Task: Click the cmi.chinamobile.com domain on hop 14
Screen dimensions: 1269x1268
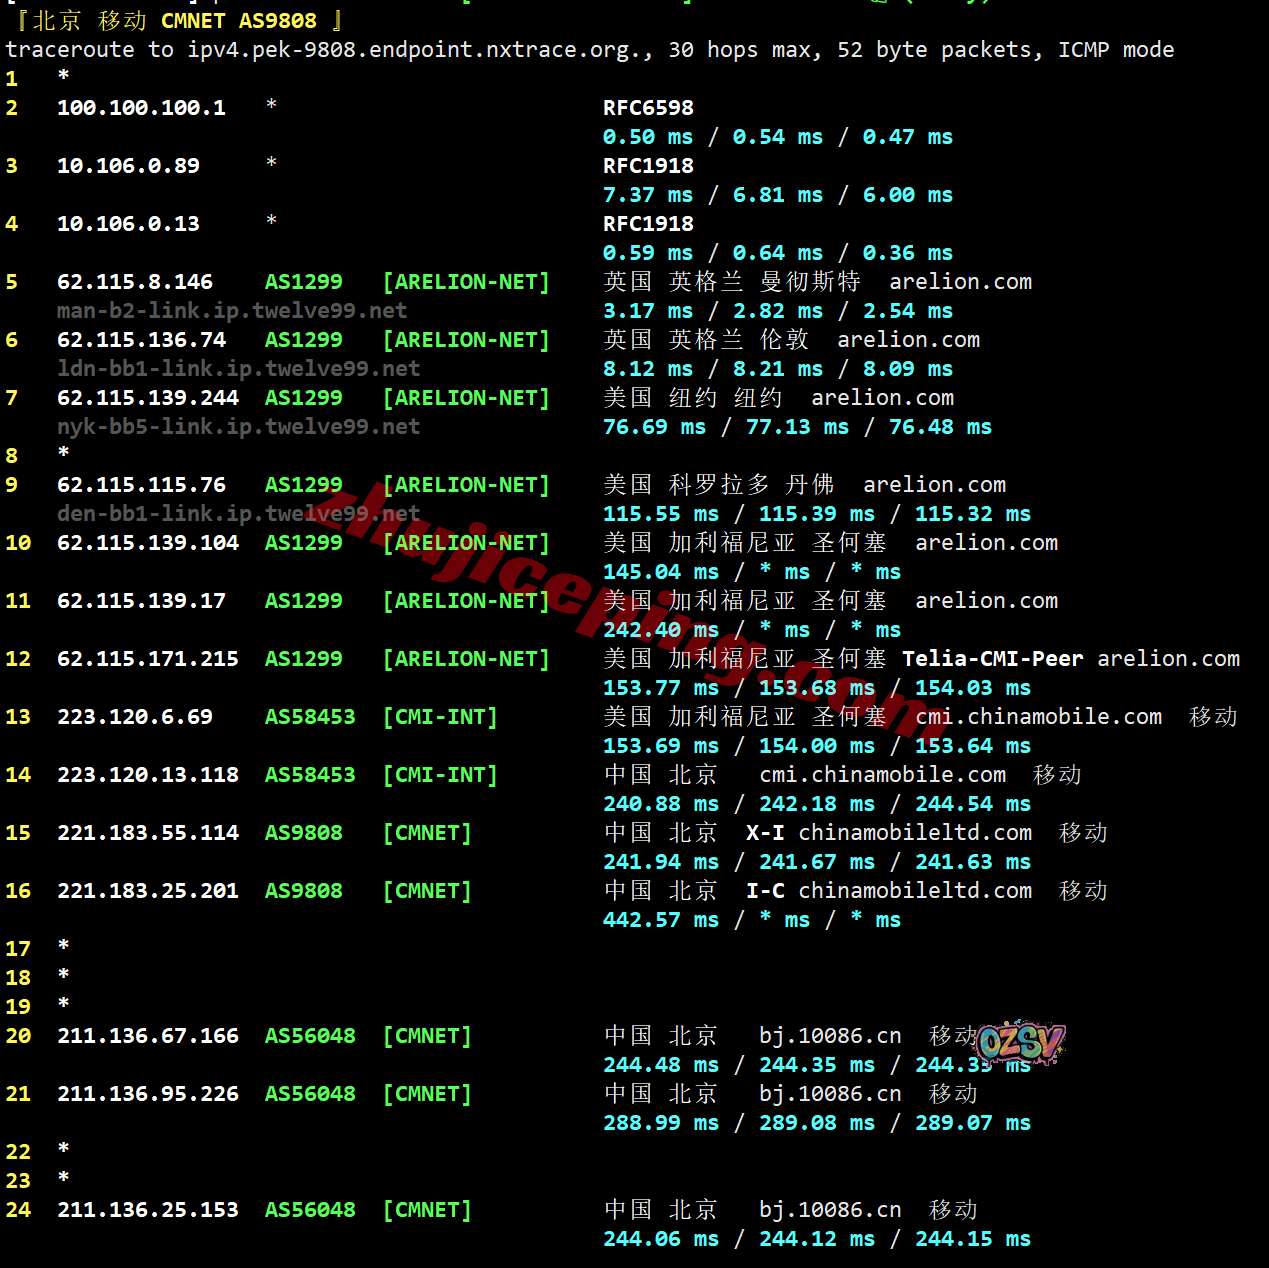Action: 882,775
